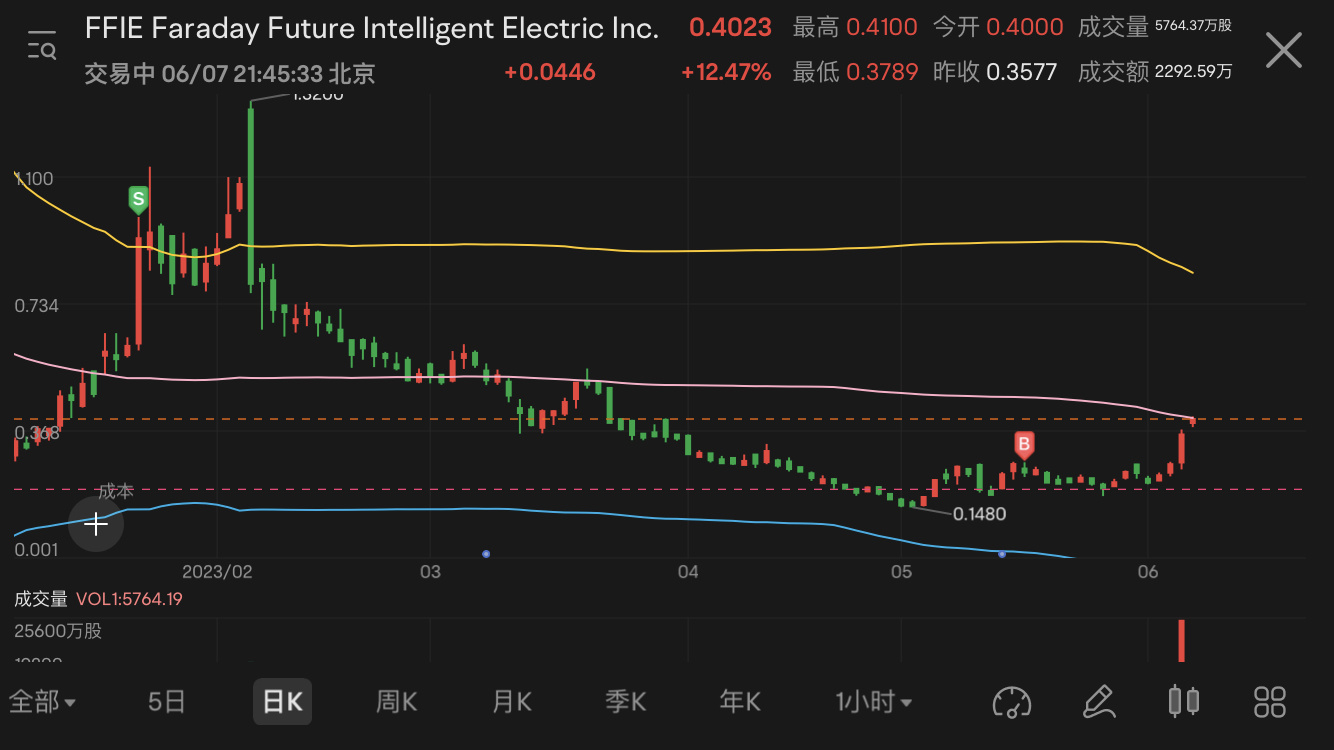The height and width of the screenshot is (750, 1334).
Task: Select the 日K daily candlestick tab
Action: pyautogui.click(x=282, y=702)
